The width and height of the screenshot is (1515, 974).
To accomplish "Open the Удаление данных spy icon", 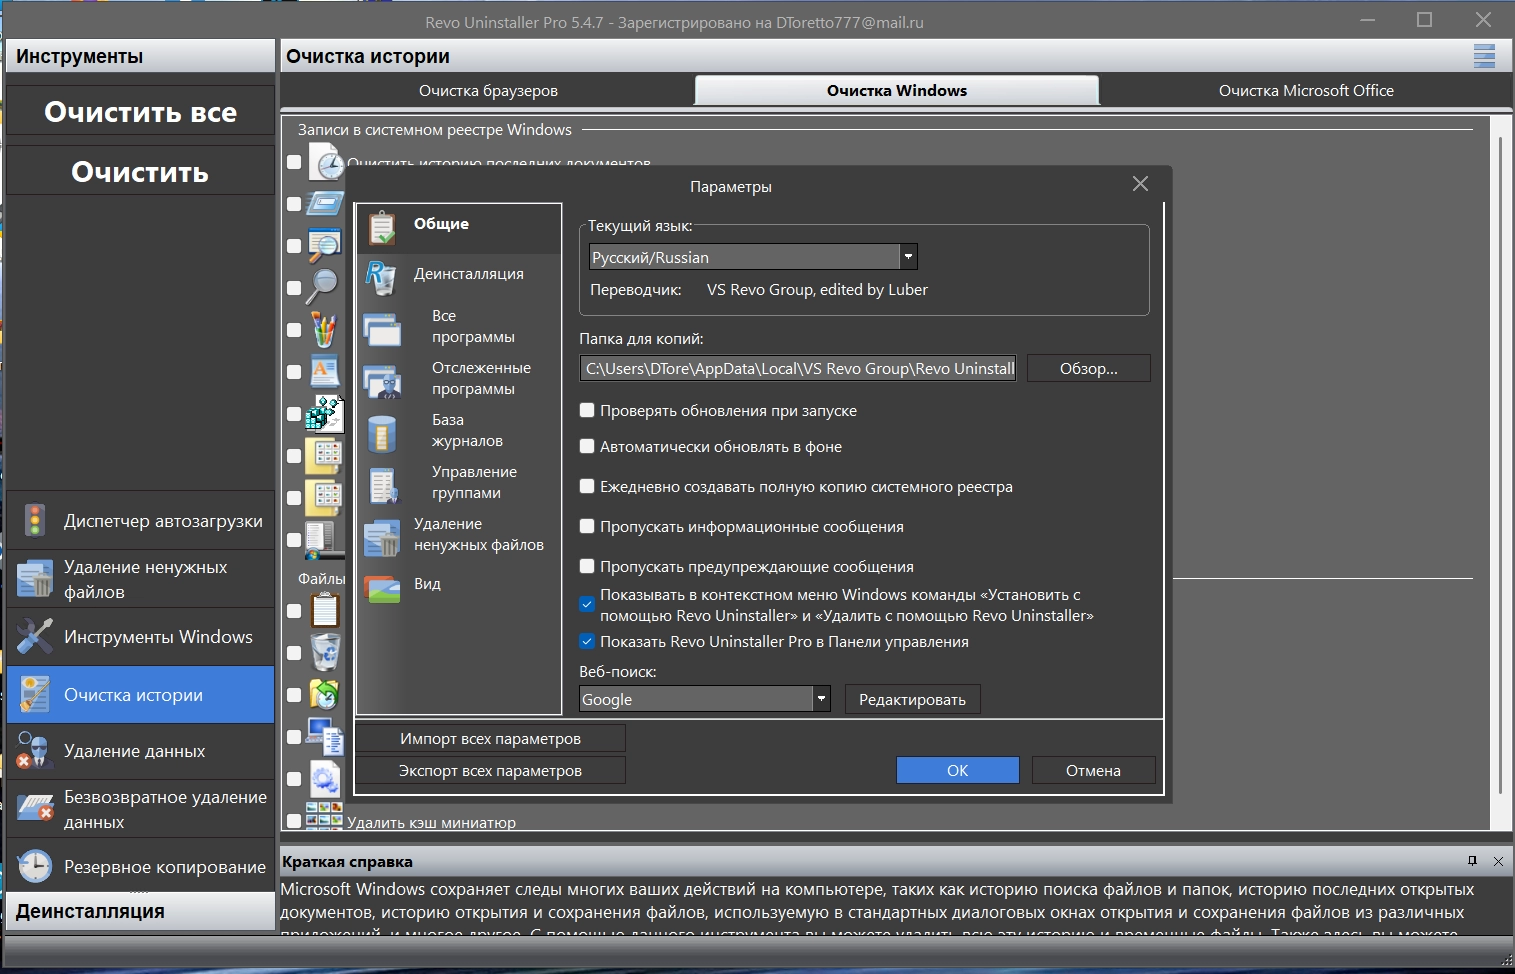I will pos(35,750).
